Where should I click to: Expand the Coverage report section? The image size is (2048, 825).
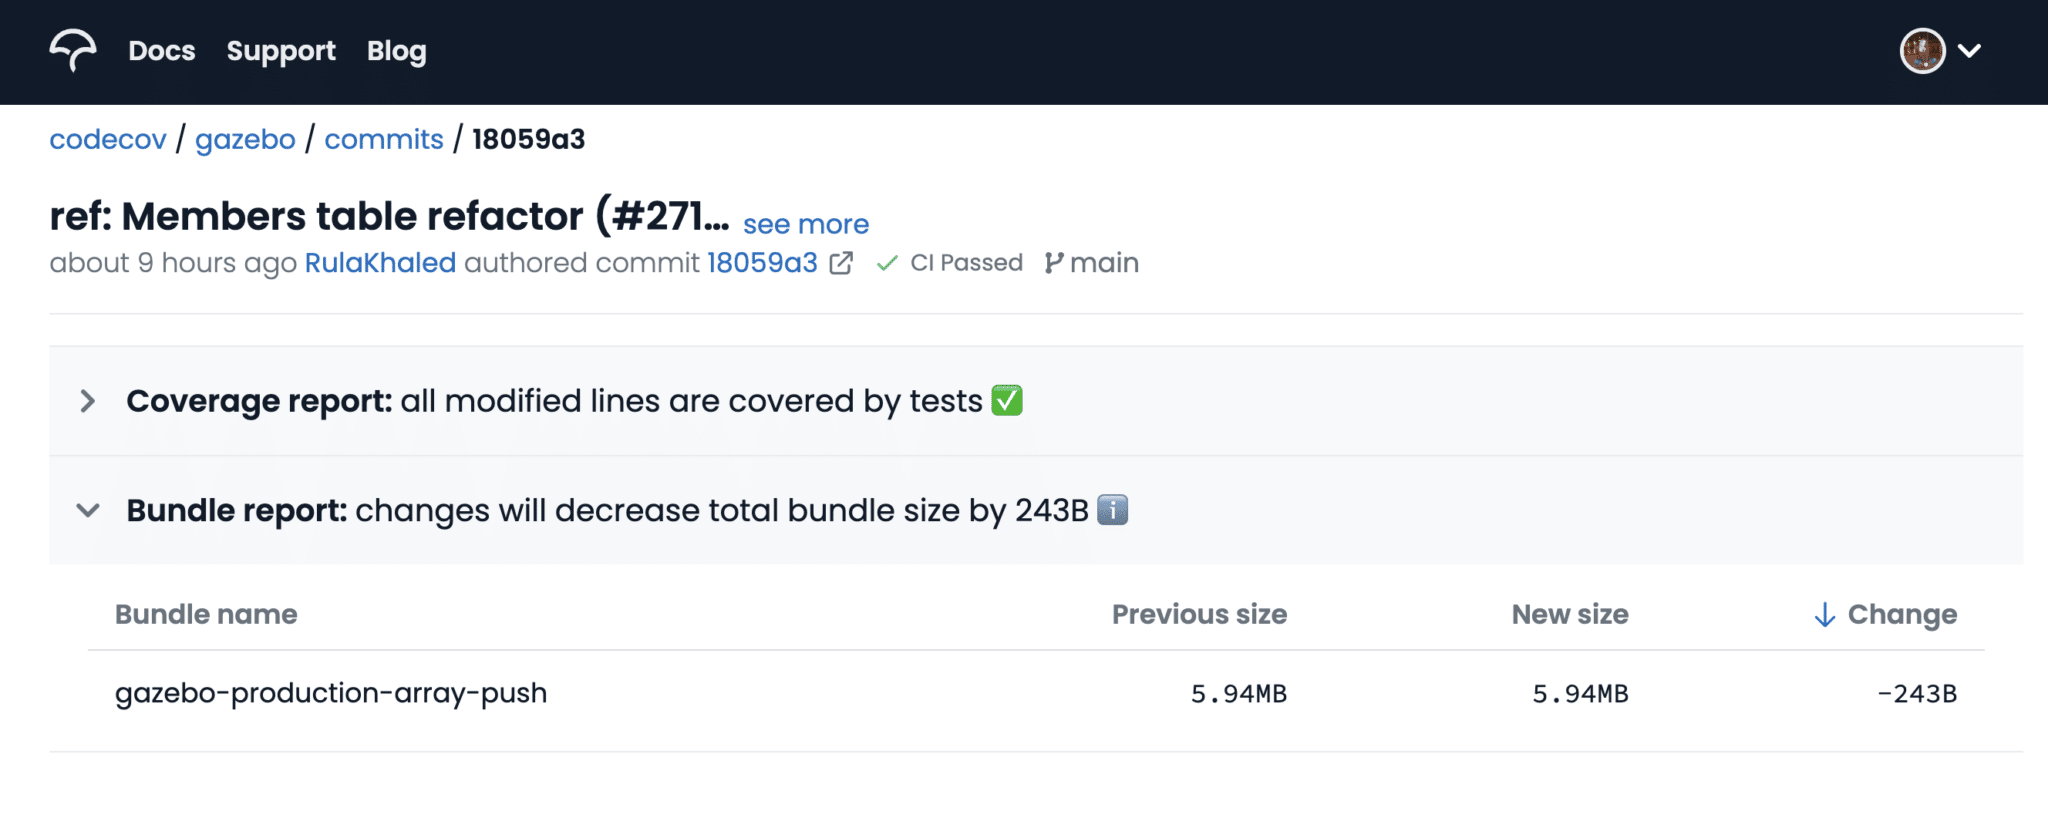click(89, 400)
